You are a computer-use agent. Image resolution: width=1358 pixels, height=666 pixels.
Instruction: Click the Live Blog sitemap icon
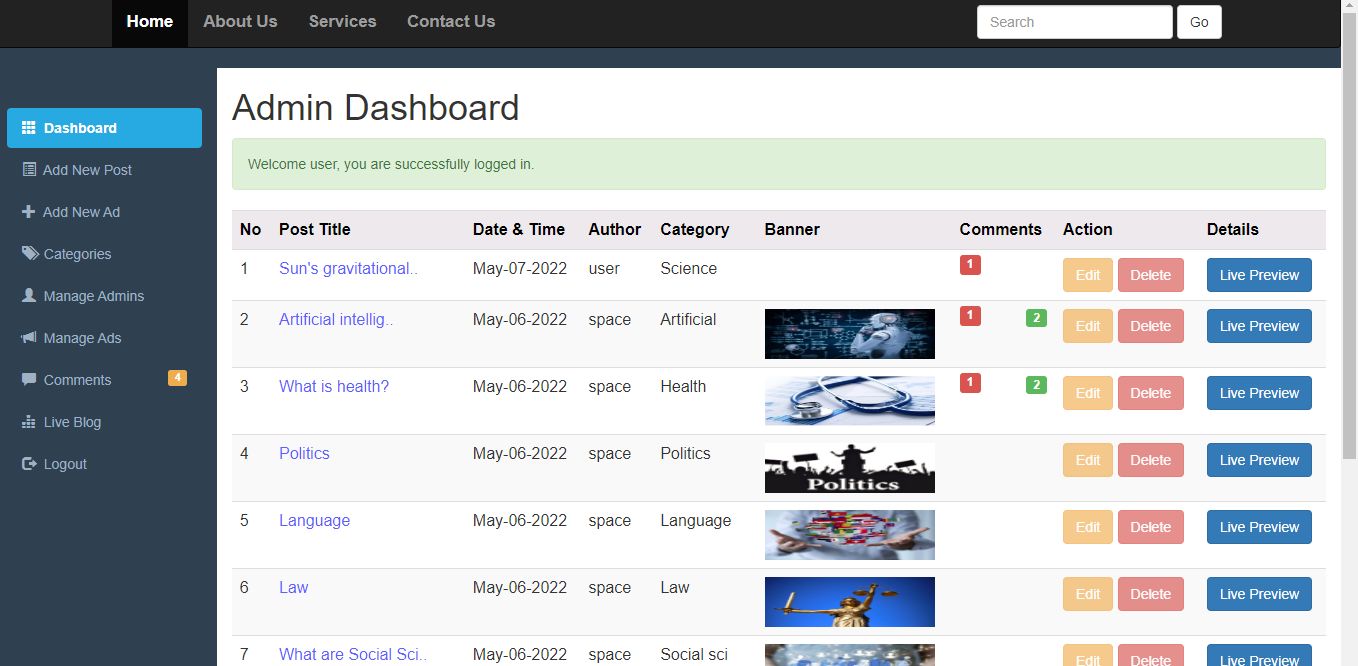(x=29, y=422)
